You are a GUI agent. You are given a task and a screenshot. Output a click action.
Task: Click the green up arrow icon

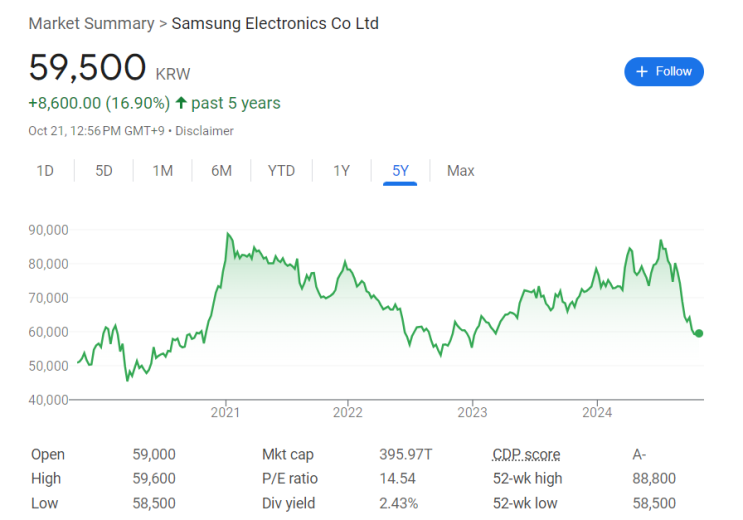pos(181,103)
